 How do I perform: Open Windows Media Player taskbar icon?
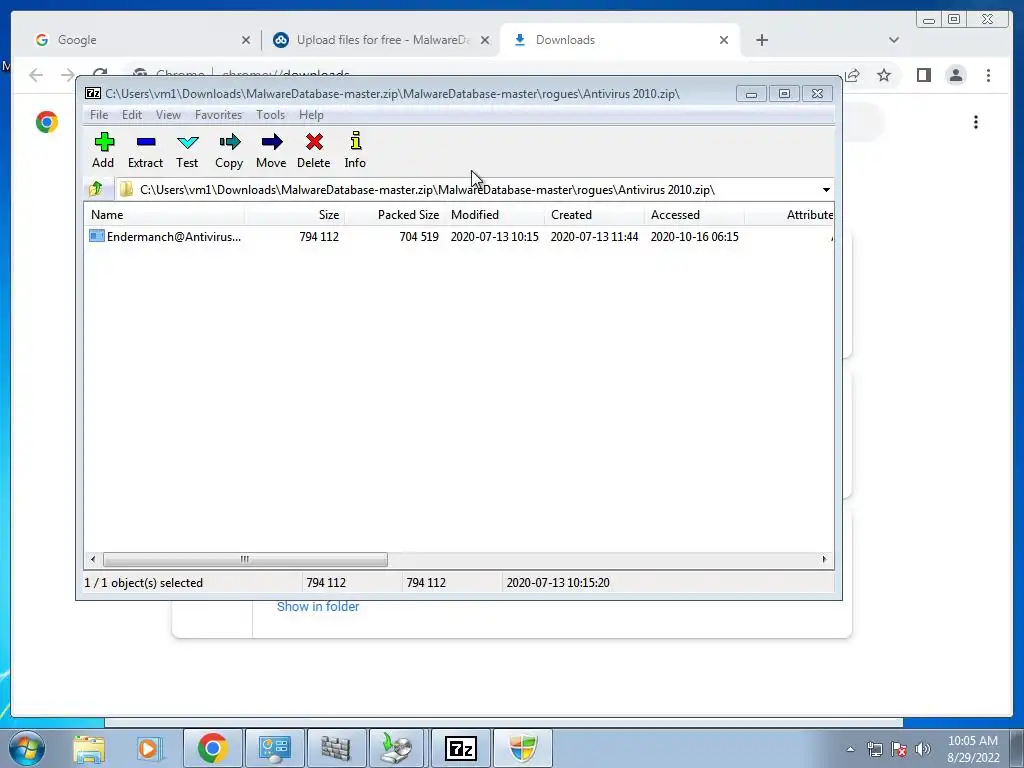(150, 748)
